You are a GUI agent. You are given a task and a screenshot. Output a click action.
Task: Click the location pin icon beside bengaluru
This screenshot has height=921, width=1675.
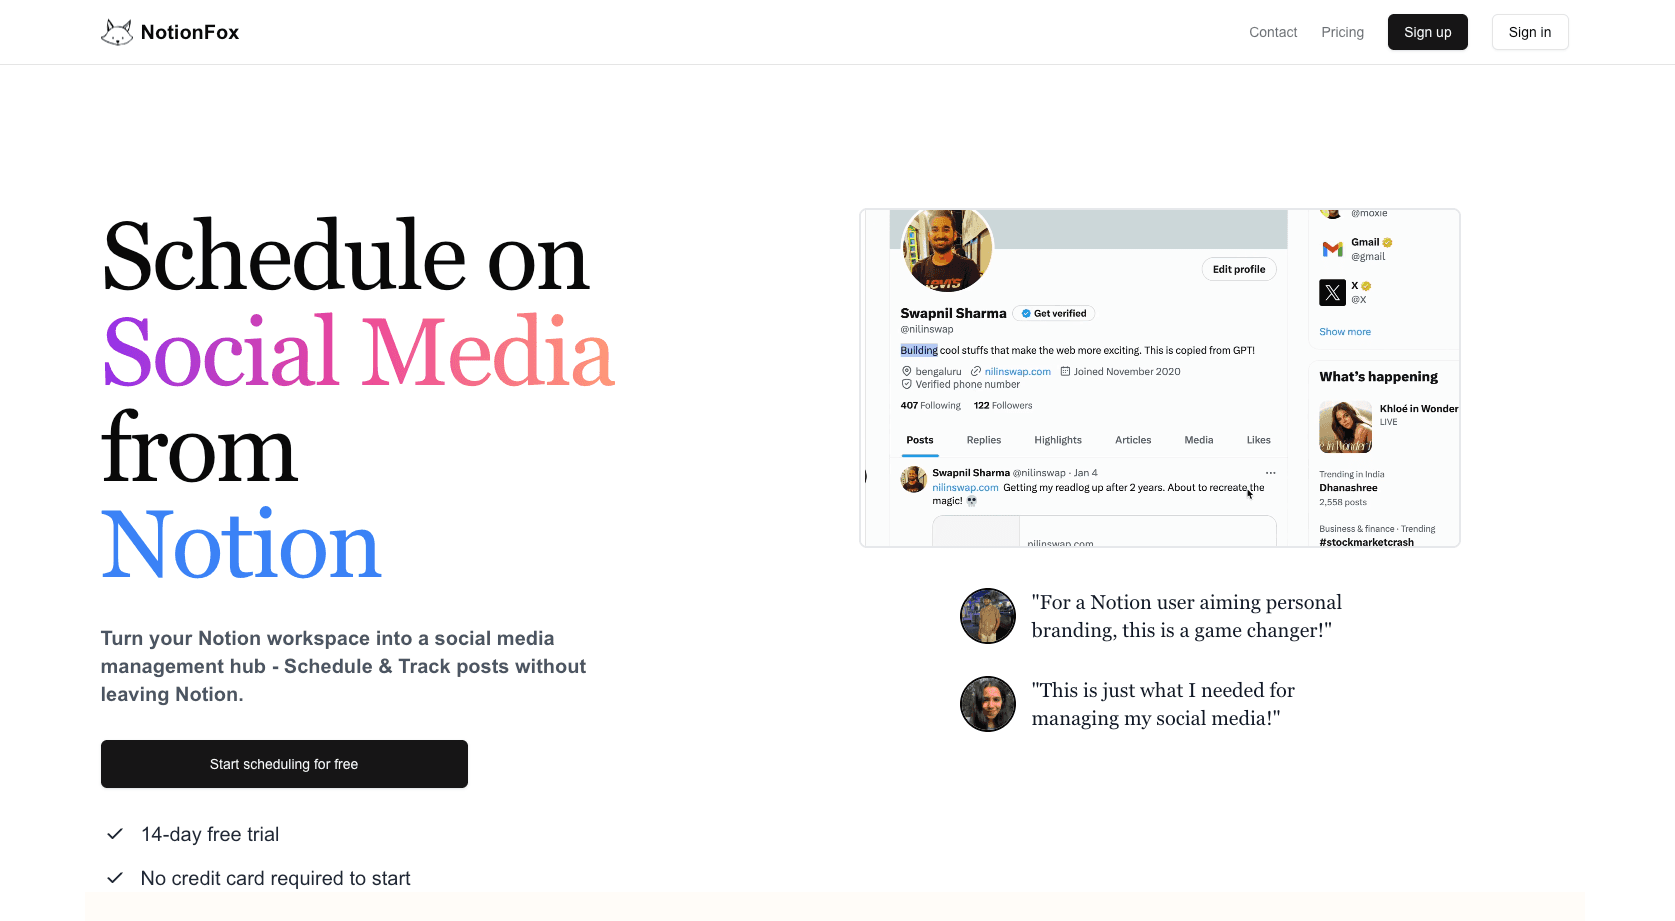907,371
